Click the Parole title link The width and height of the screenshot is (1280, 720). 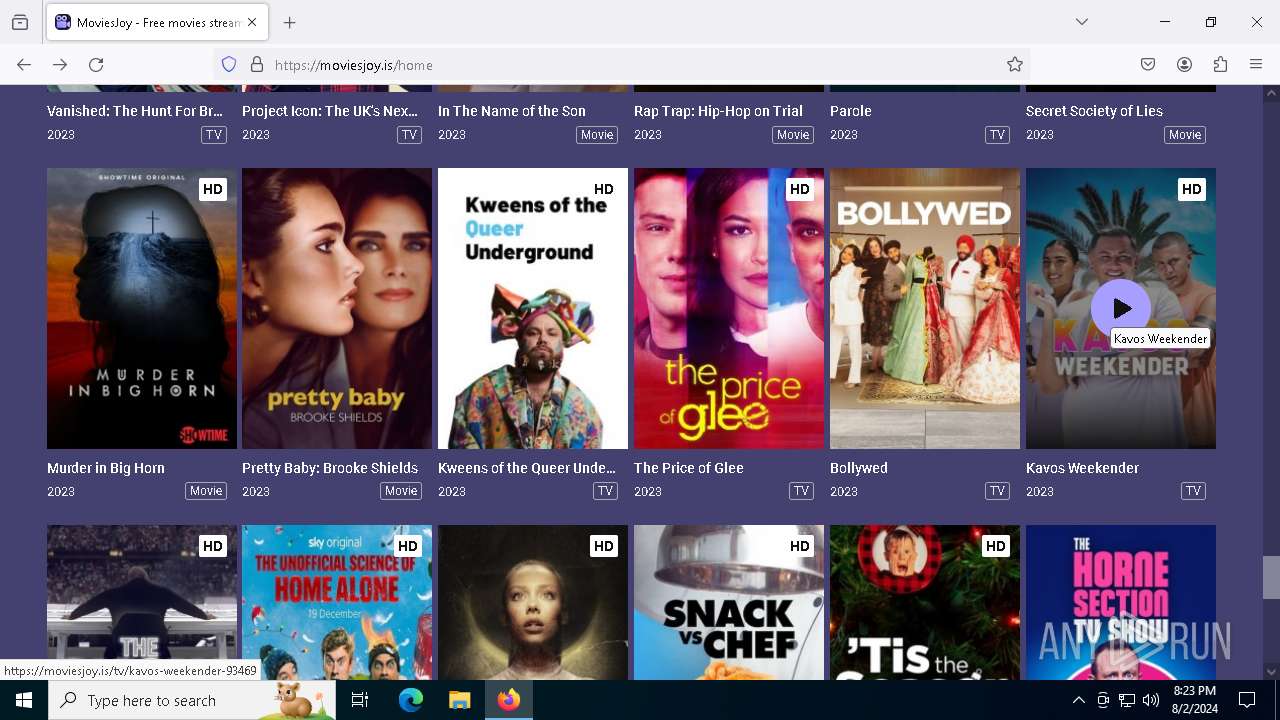pyautogui.click(x=851, y=111)
